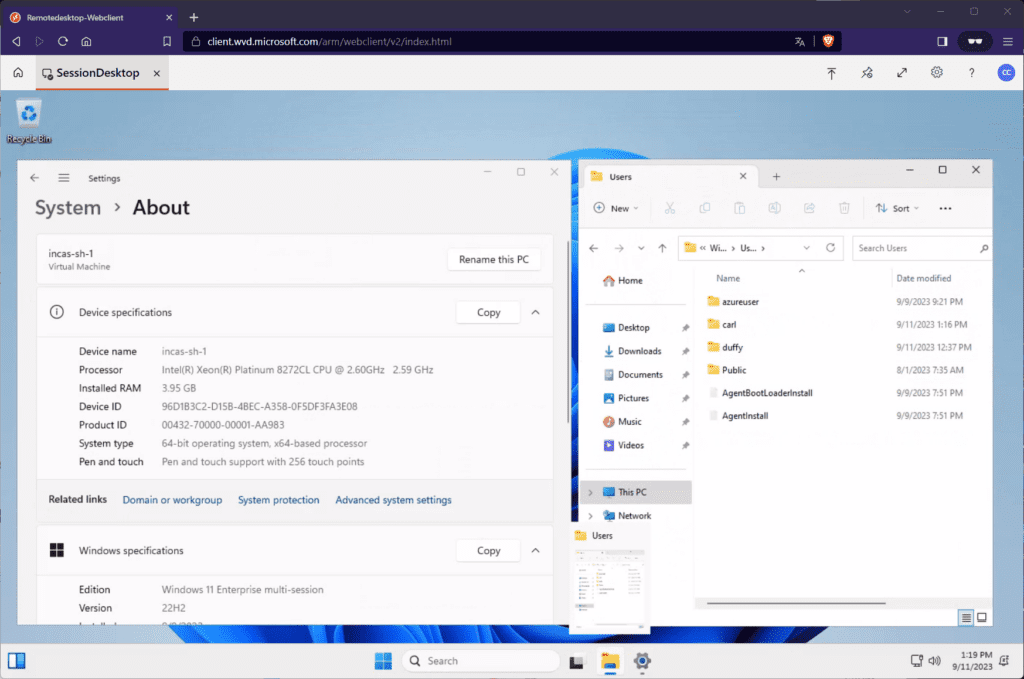Open a new browser tab
Viewport: 1024px width, 679px height.
(x=193, y=18)
